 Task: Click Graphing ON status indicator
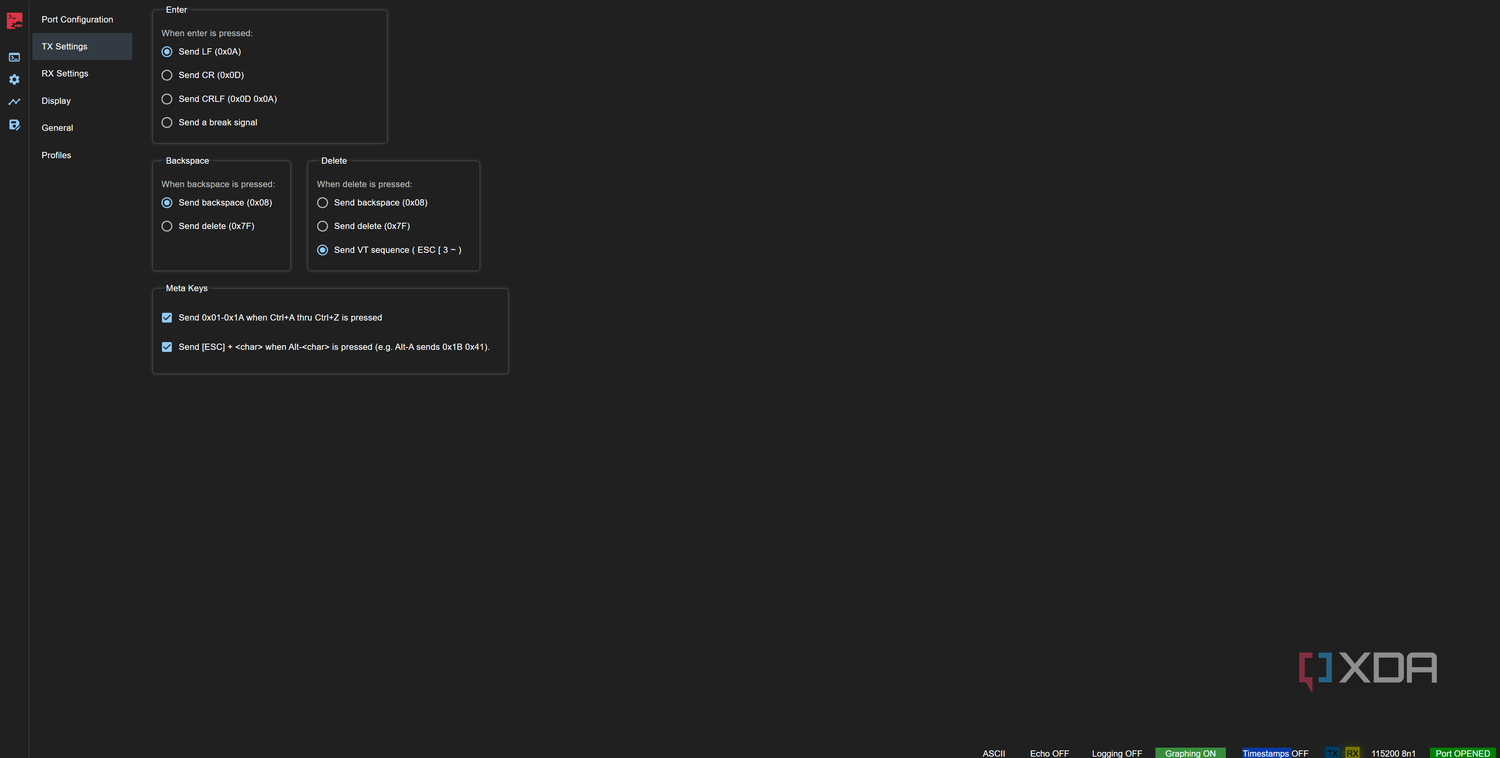tap(1190, 753)
